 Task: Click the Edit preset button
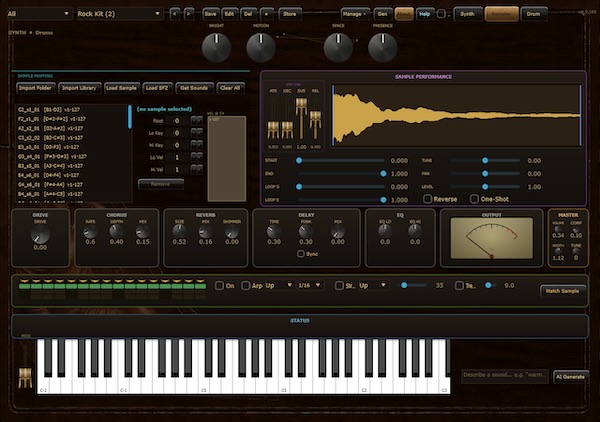pyautogui.click(x=229, y=14)
